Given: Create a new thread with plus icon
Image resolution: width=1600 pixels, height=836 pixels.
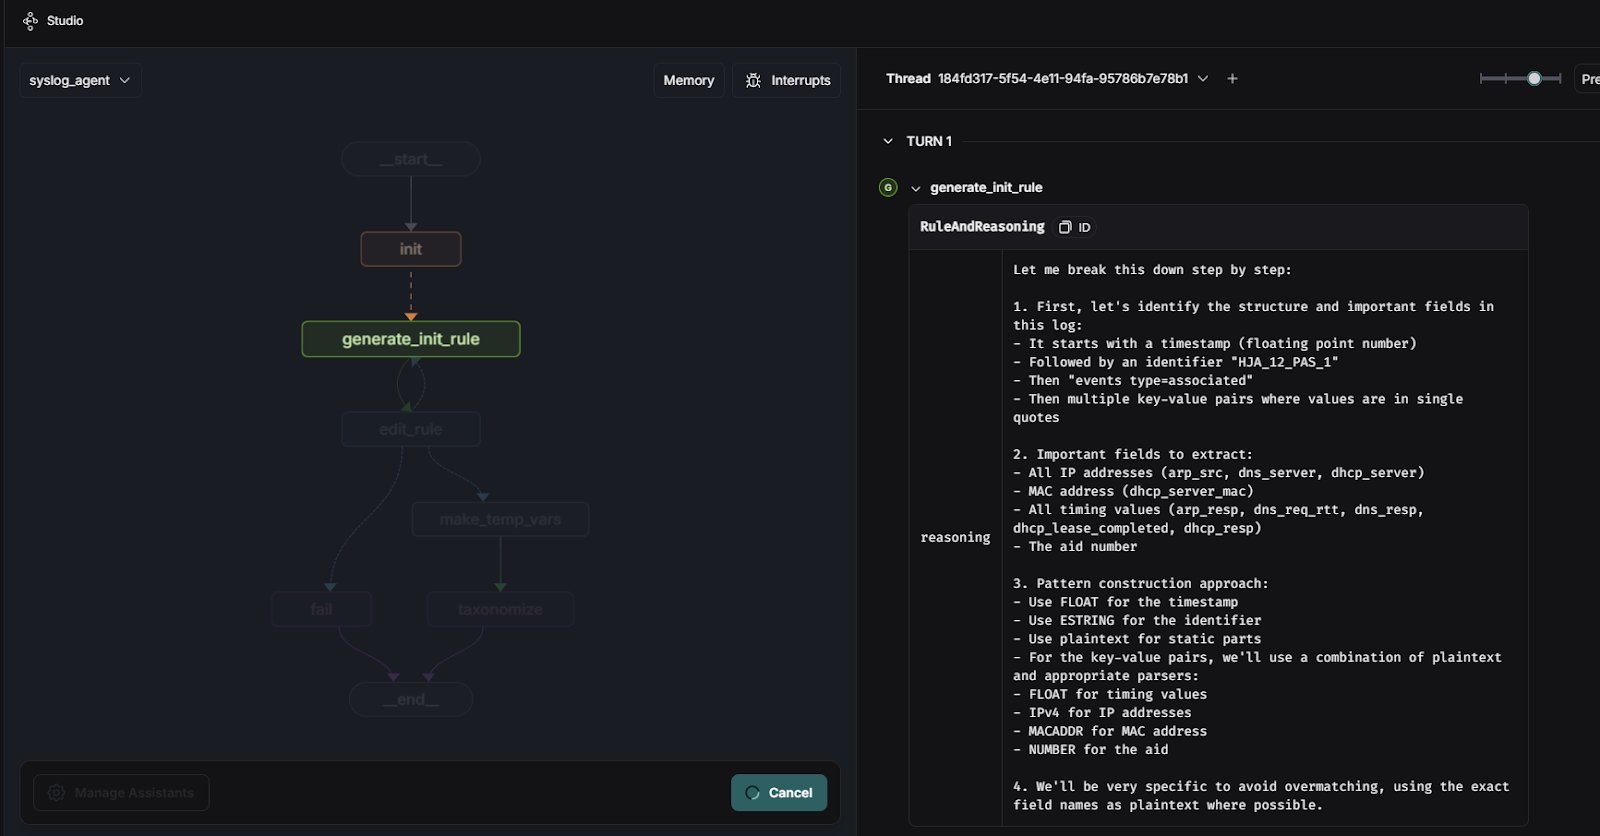Looking at the screenshot, I should coord(1232,78).
